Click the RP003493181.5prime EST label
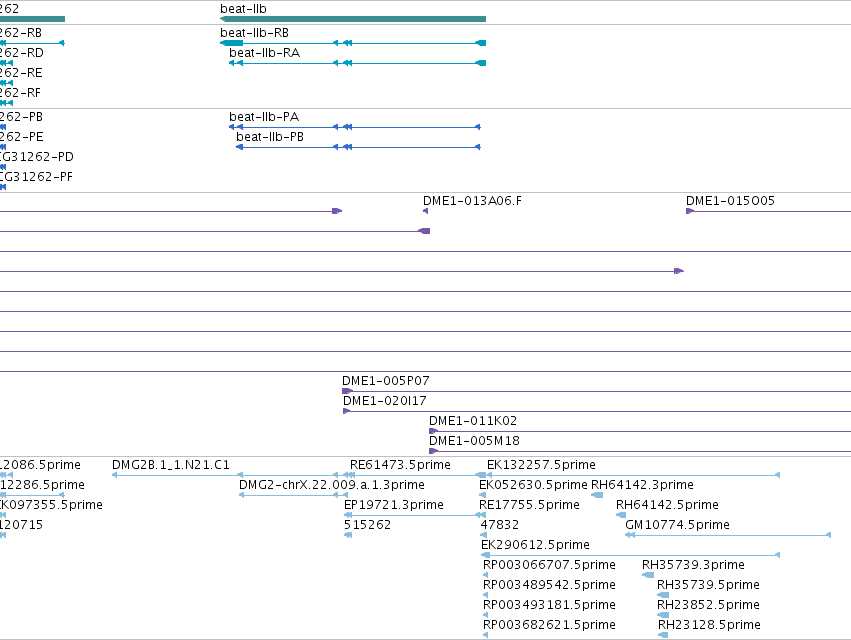This screenshot has width=851, height=640. [x=549, y=605]
